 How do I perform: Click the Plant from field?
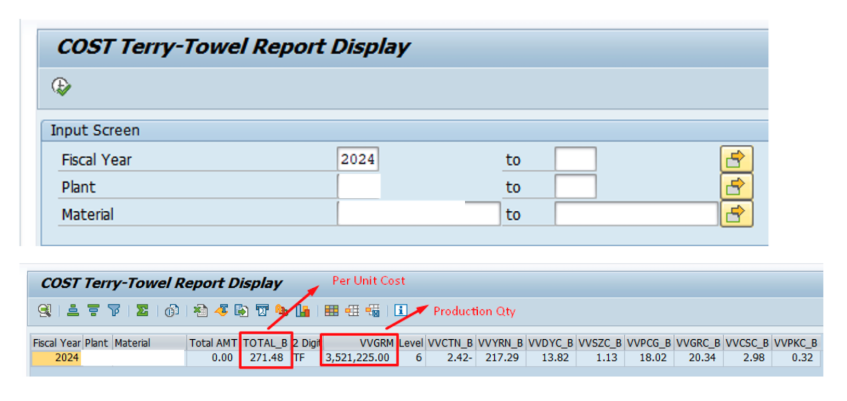(x=359, y=186)
